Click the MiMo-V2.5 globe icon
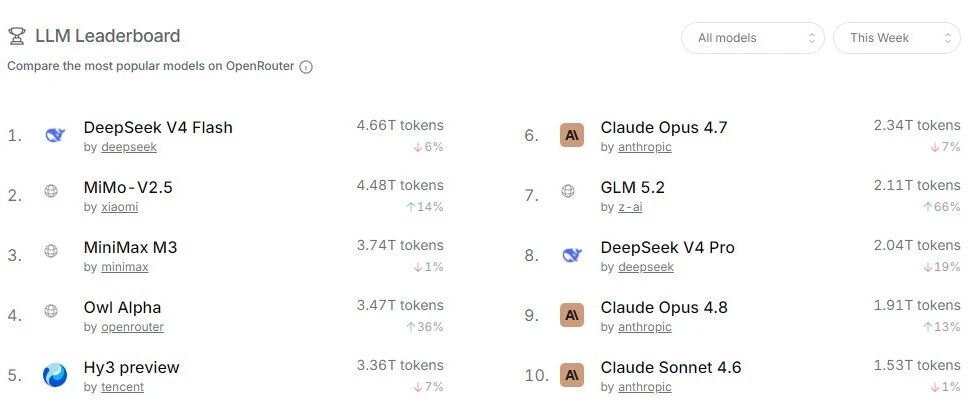Image resolution: width=973 pixels, height=414 pixels. coord(51,191)
